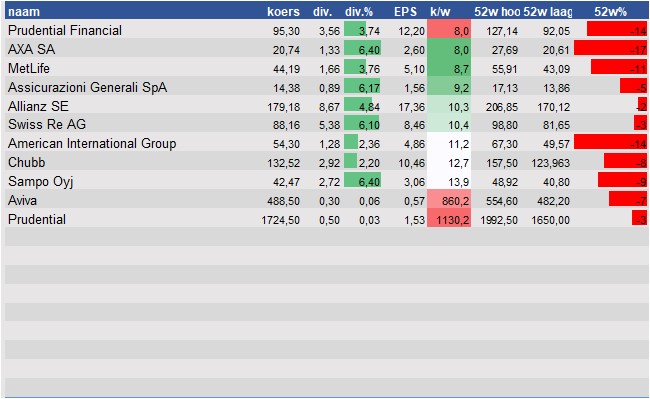This screenshot has height=399, width=650.
Task: Open Assicurazioni Generali SpA entry
Action: [87, 87]
